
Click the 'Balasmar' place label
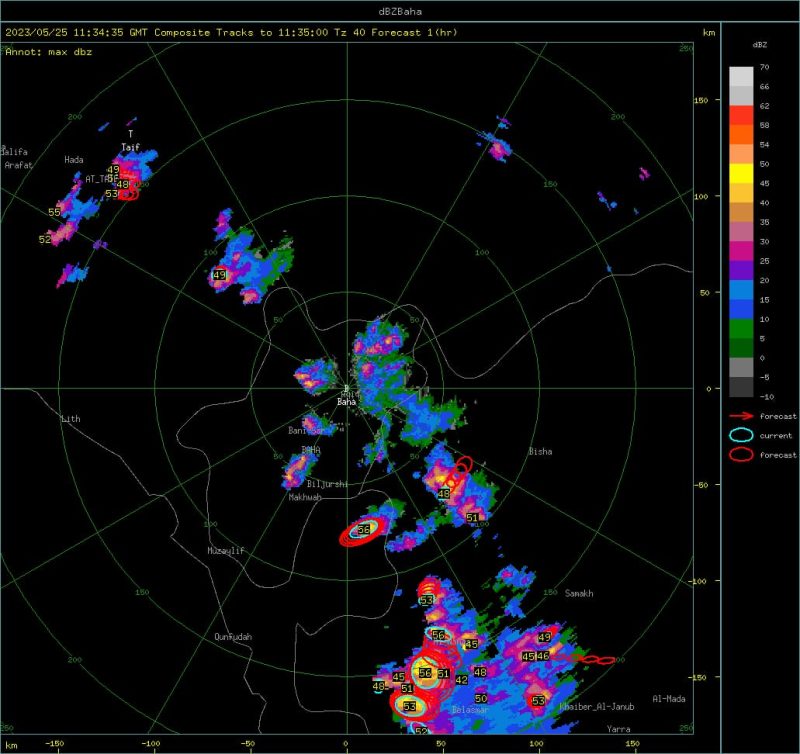(x=470, y=710)
